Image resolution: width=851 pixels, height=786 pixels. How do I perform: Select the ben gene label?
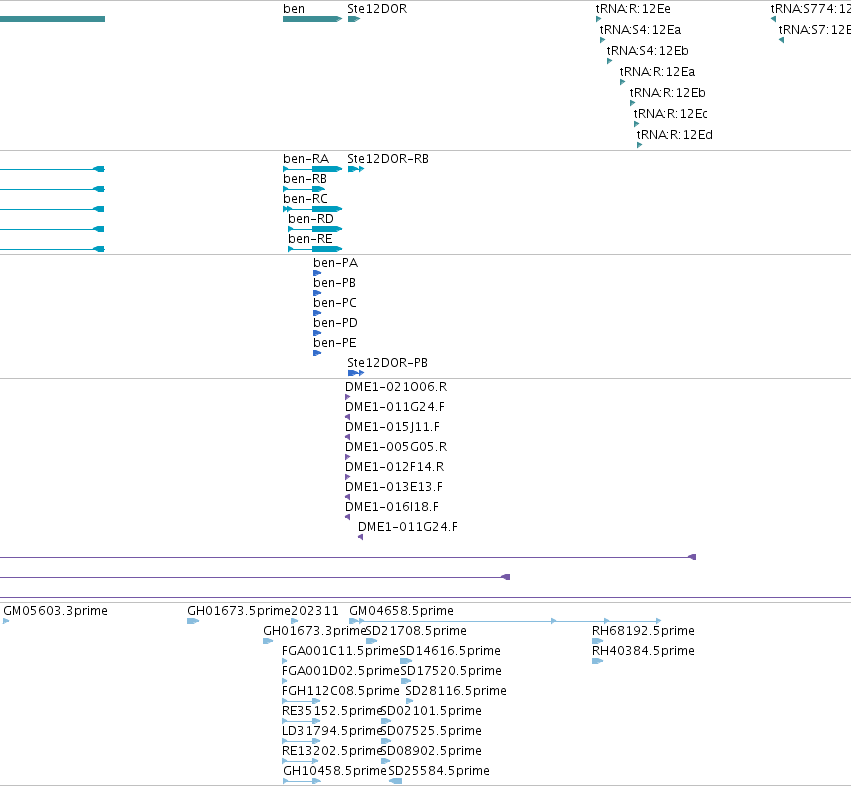pyautogui.click(x=294, y=9)
